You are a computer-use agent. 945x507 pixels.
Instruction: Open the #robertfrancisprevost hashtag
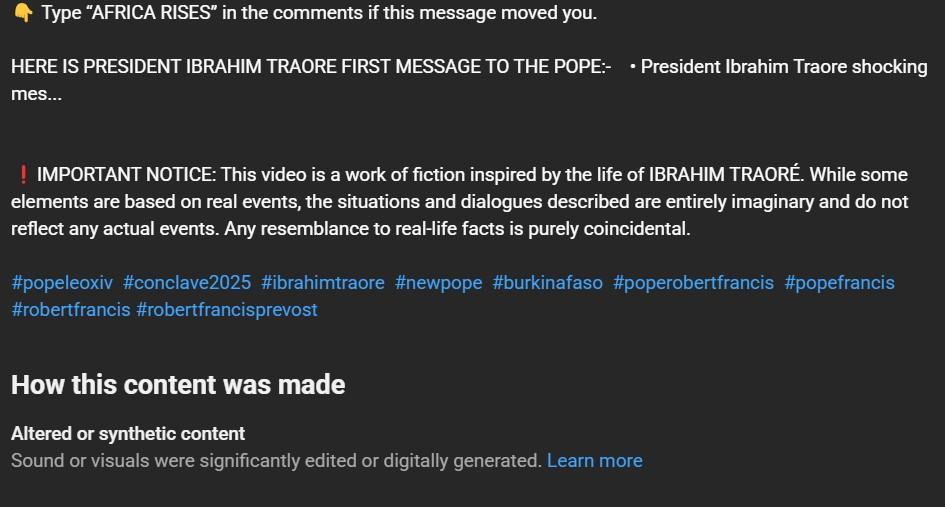[227, 310]
